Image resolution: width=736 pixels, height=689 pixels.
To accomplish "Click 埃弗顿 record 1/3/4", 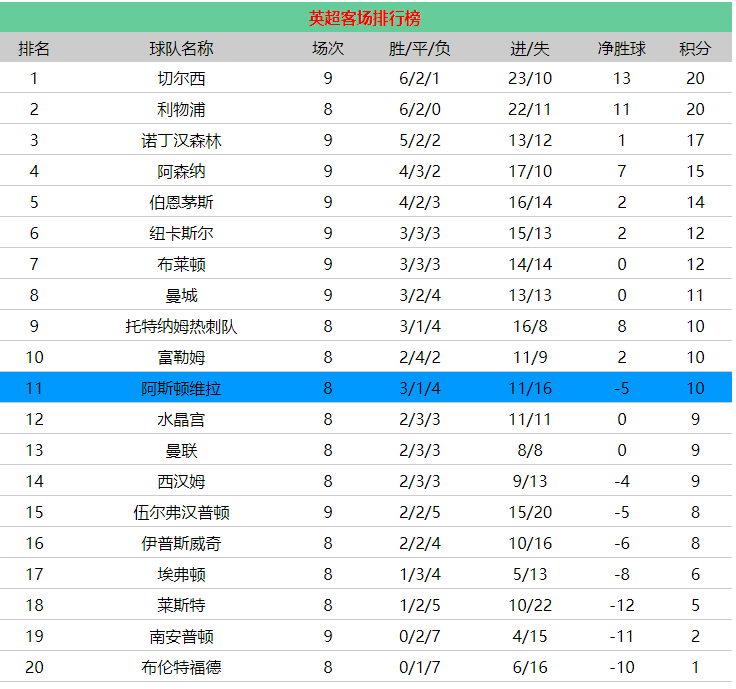I will (x=420, y=574).
